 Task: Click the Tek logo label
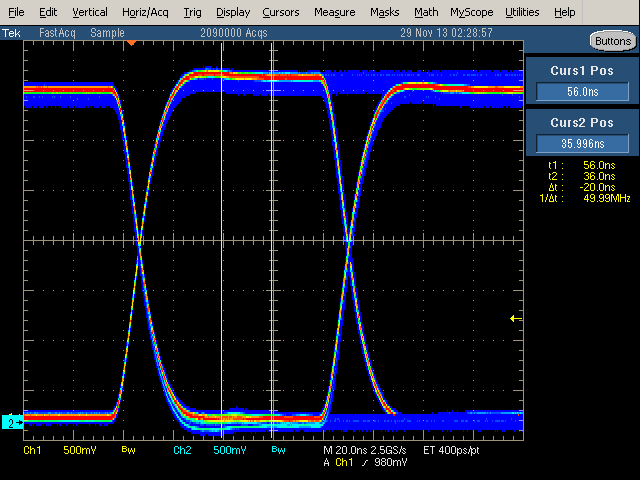point(11,33)
